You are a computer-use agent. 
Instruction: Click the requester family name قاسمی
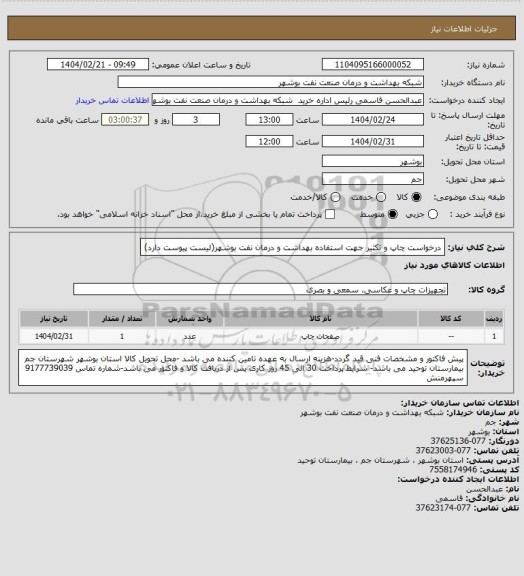click(x=449, y=499)
